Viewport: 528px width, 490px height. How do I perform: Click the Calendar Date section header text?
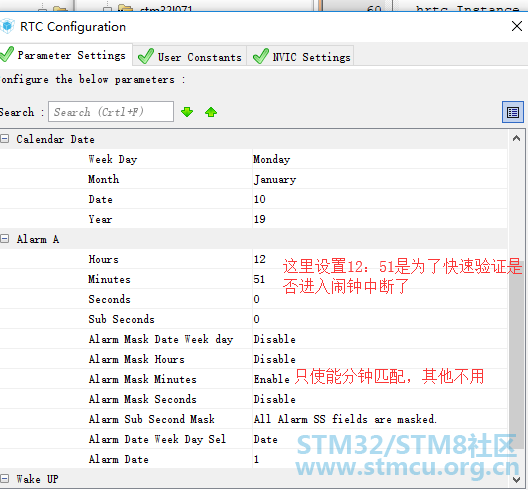point(55,139)
